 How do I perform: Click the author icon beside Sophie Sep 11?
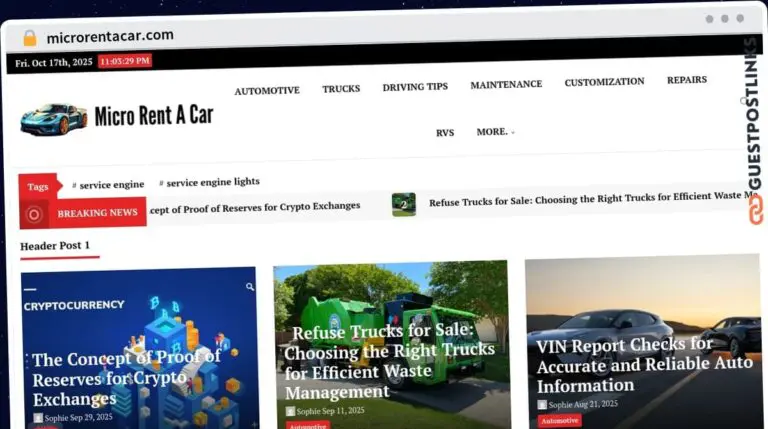pyautogui.click(x=290, y=411)
